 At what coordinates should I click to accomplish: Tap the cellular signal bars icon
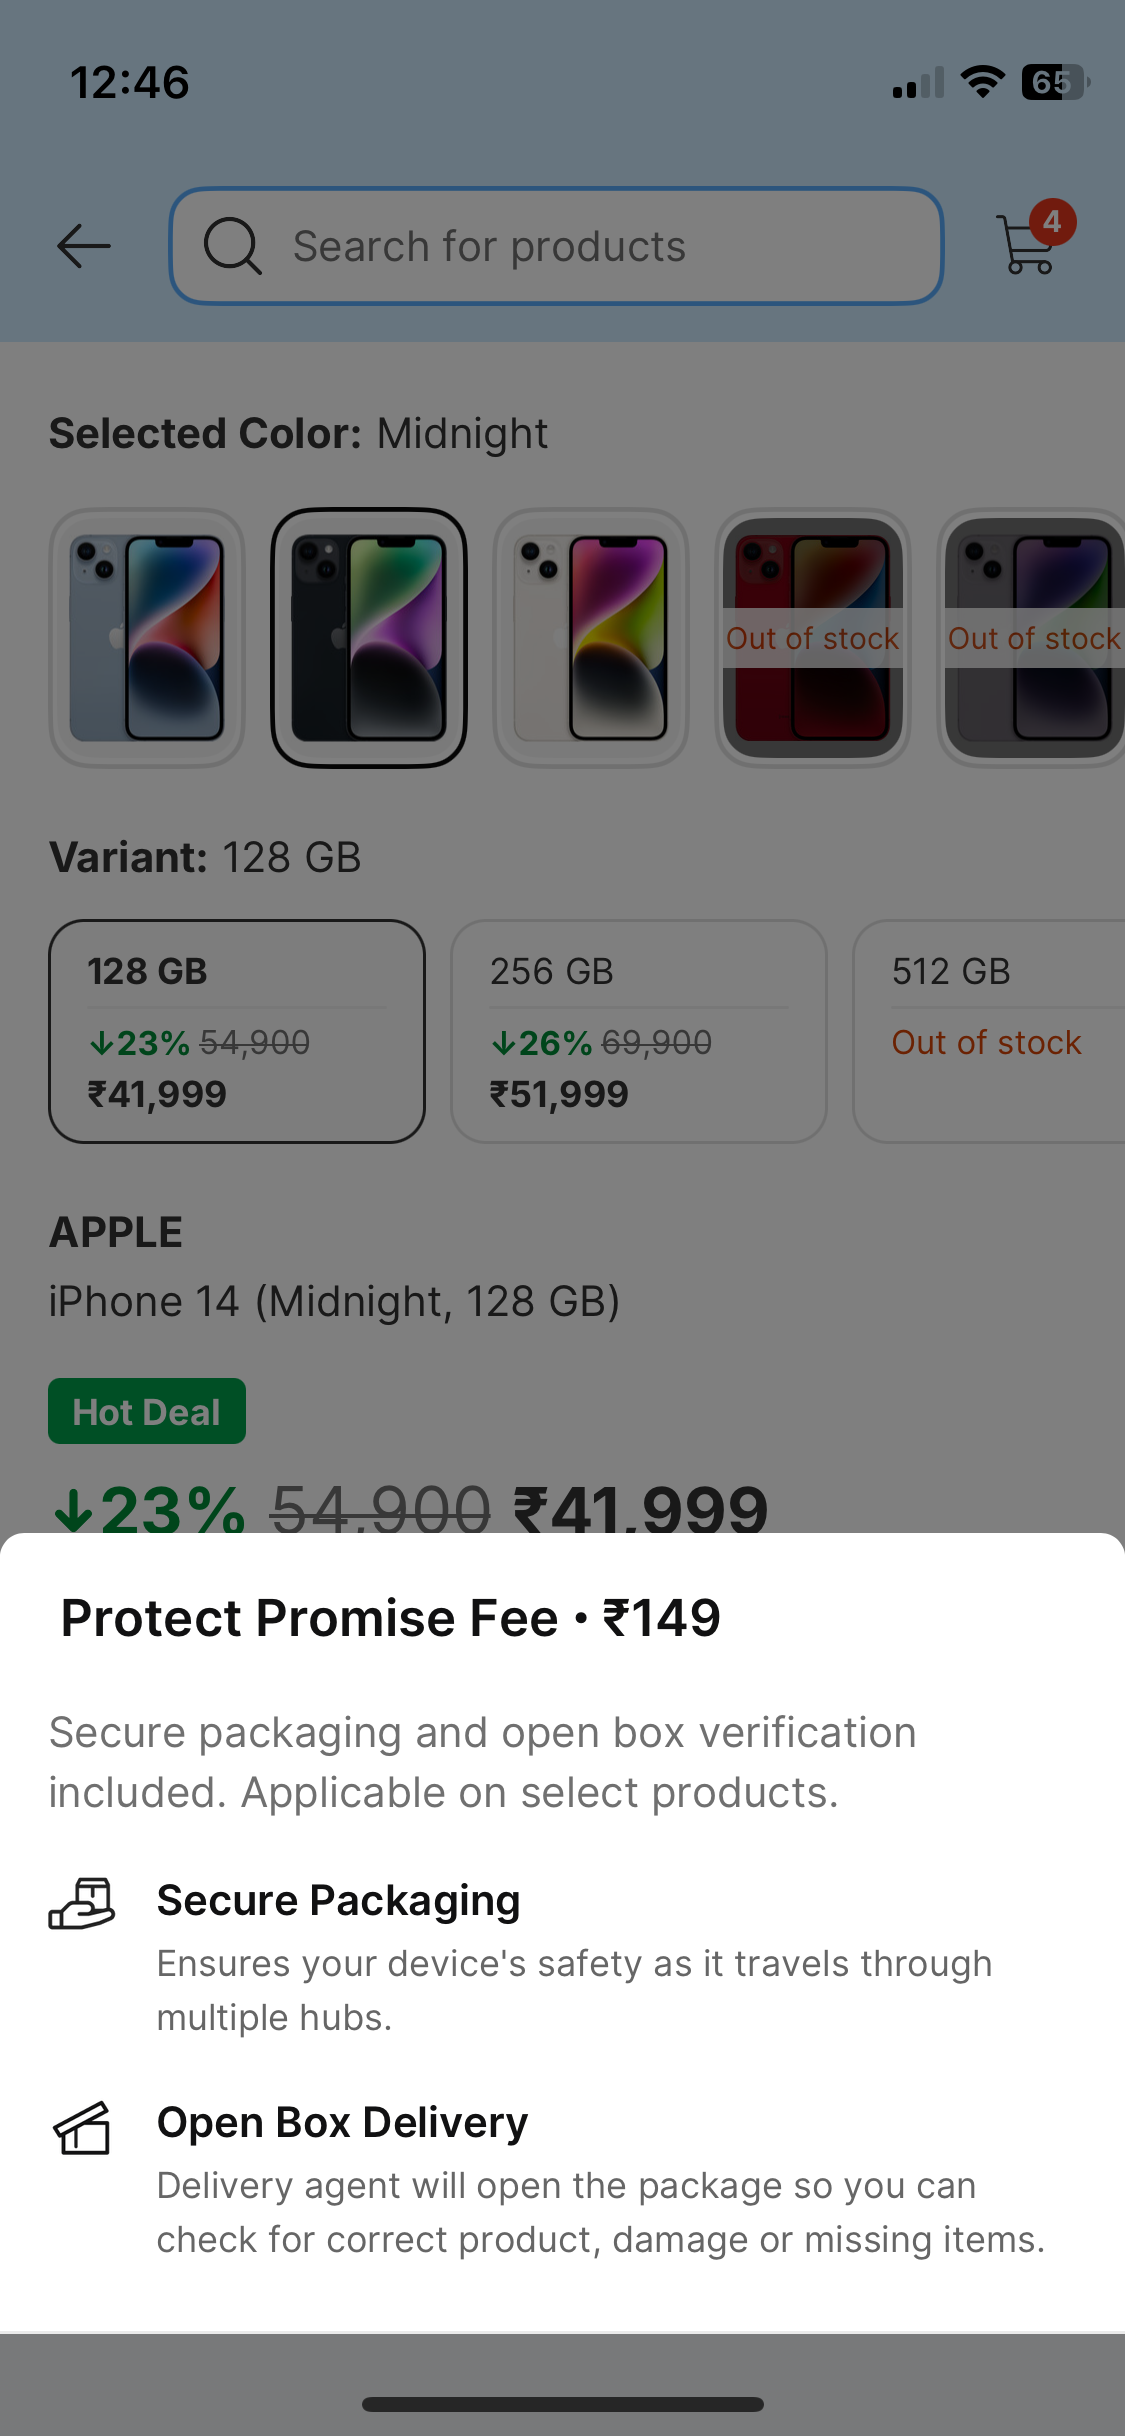click(x=918, y=84)
